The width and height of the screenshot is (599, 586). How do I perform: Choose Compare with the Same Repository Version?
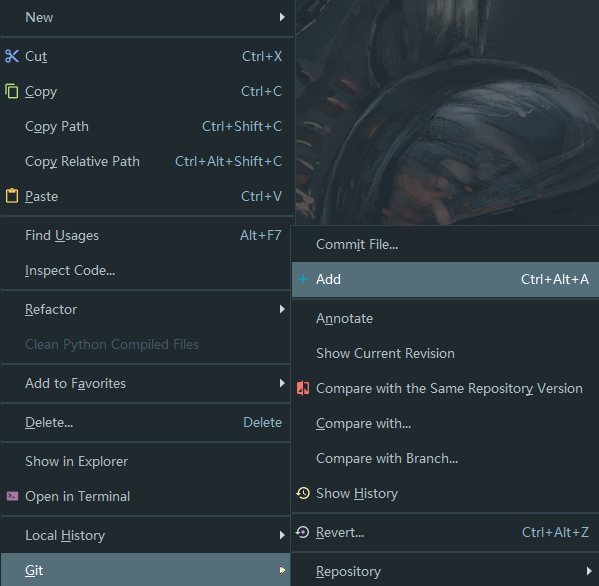[x=445, y=388]
